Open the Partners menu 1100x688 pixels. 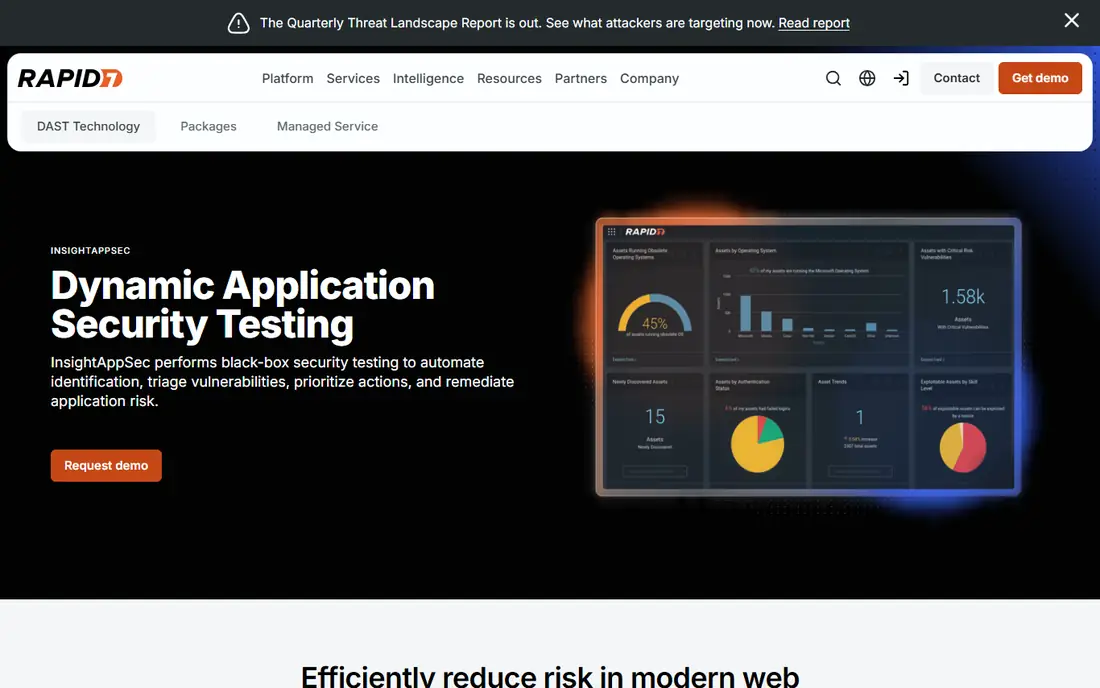581,79
